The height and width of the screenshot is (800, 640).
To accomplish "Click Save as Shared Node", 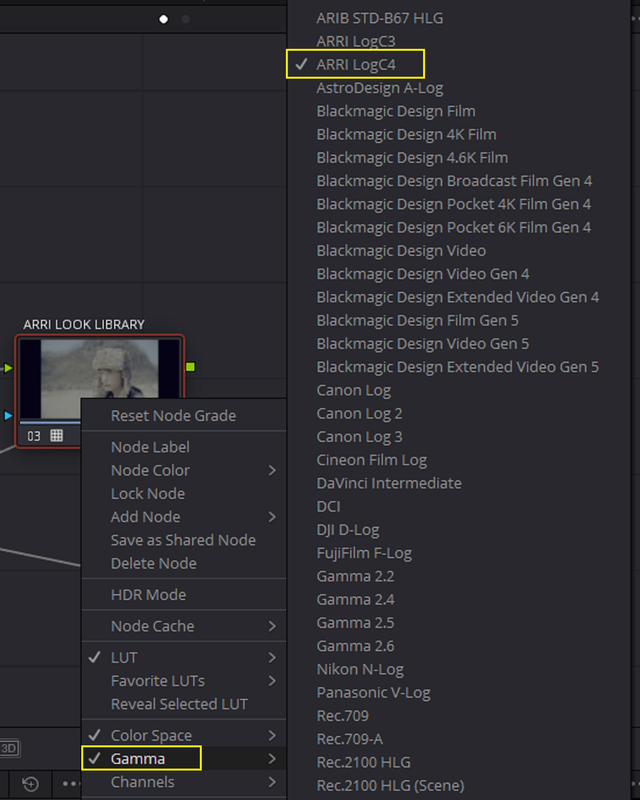I will (183, 540).
